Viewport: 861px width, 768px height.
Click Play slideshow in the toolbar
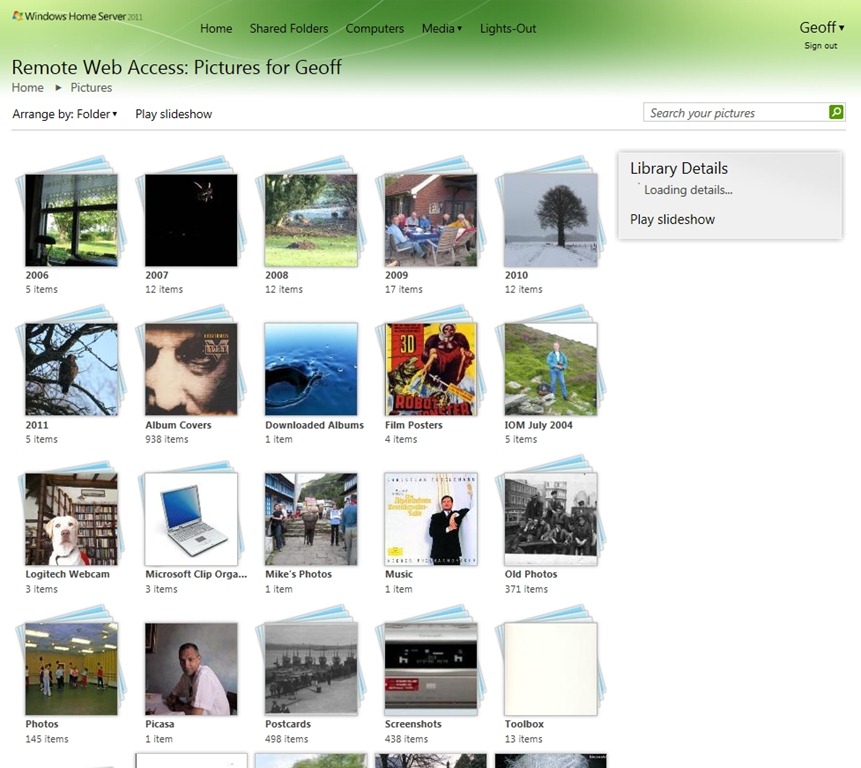tap(174, 114)
